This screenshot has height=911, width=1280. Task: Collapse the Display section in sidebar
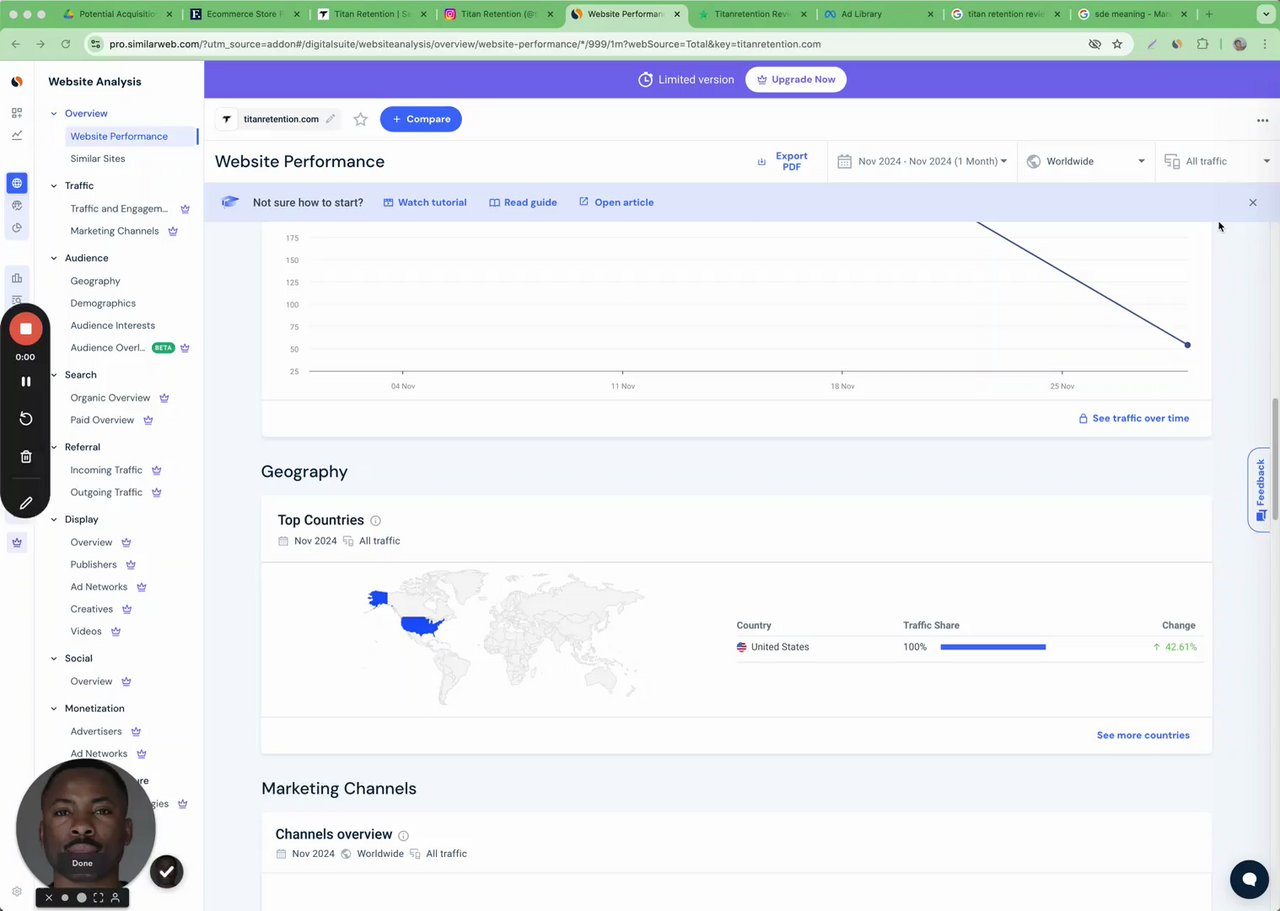coord(54,520)
